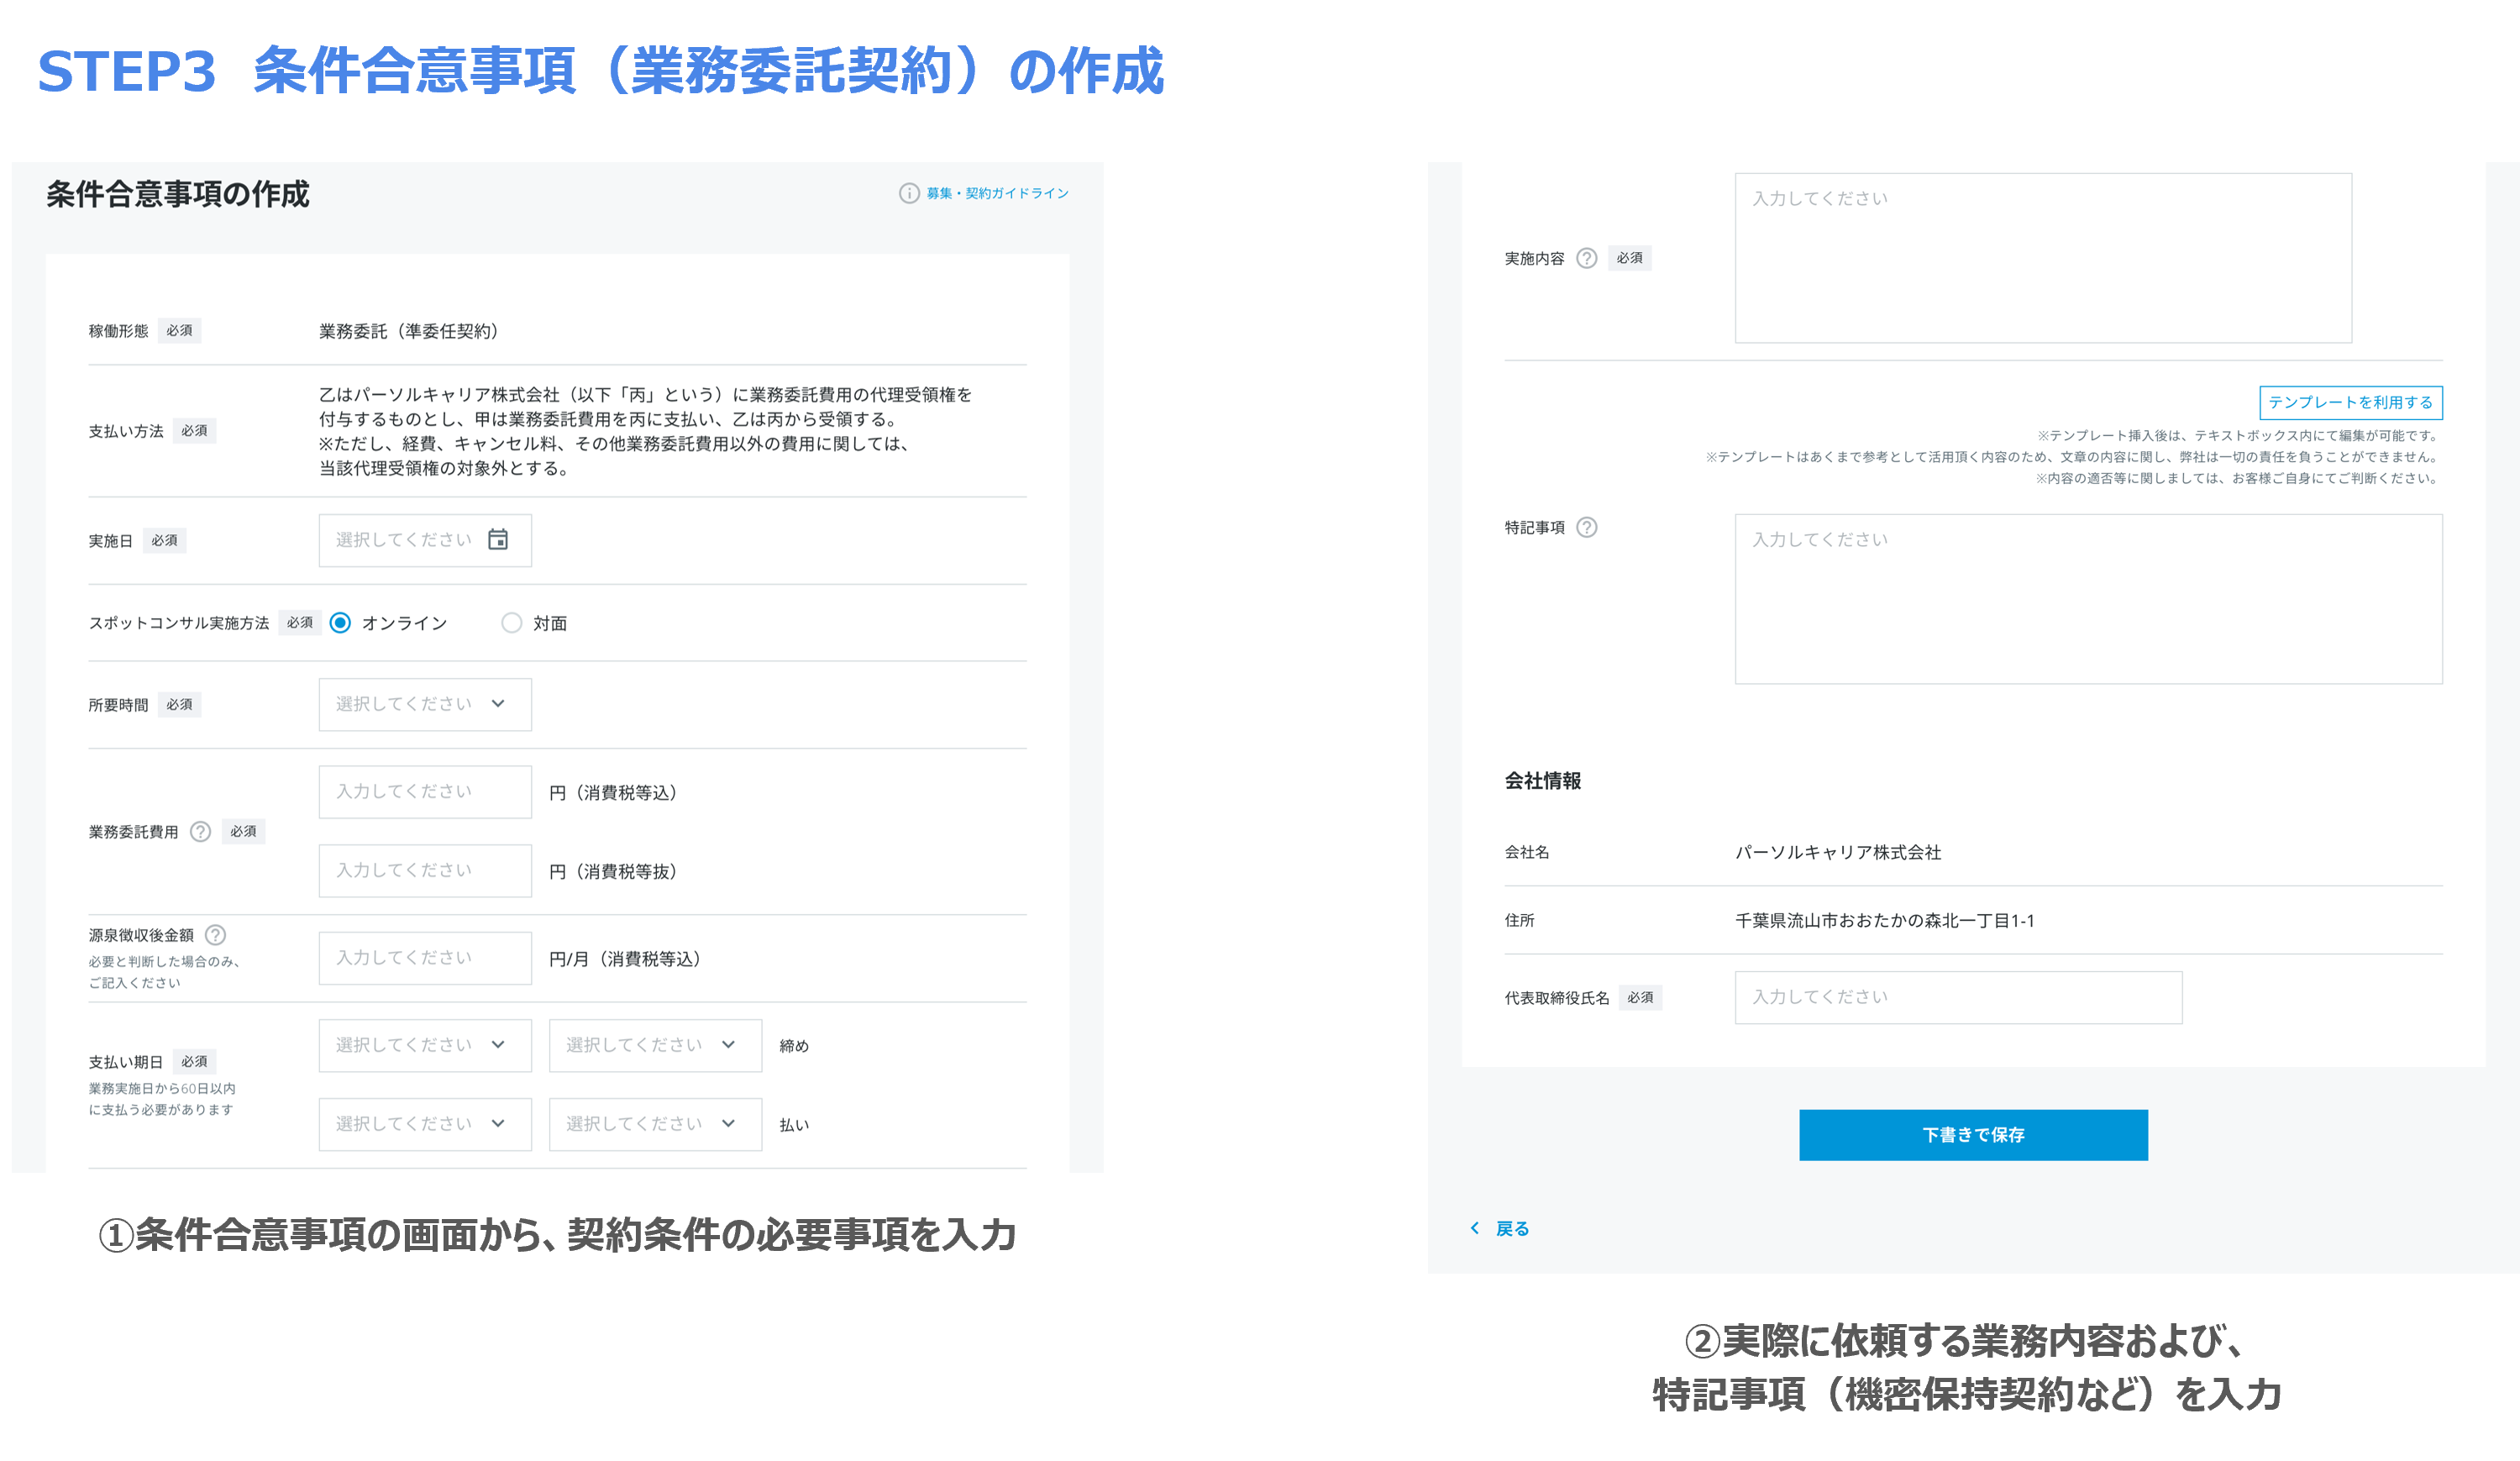Select the 対面 radio button
Viewport: 2520px width, 1461px height.
511,623
